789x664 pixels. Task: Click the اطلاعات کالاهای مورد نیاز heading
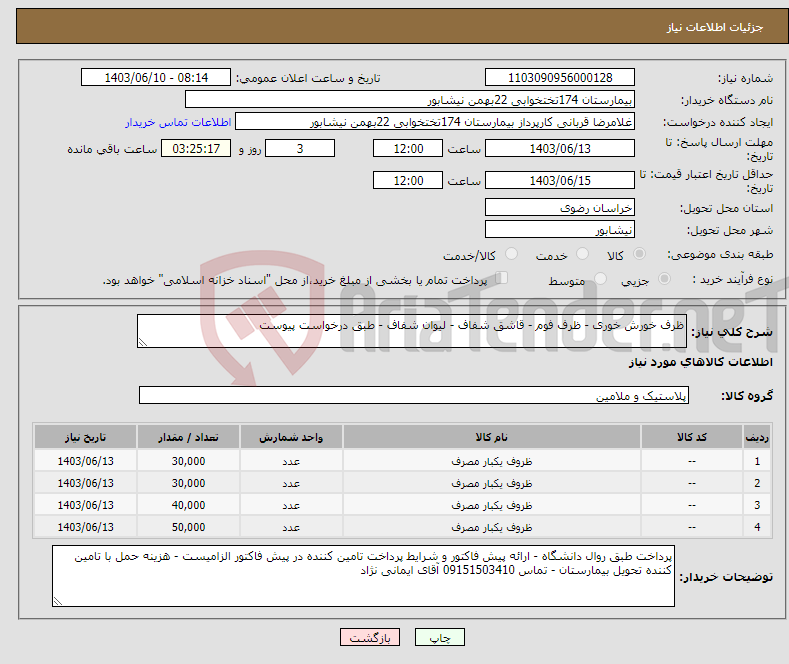pos(700,362)
